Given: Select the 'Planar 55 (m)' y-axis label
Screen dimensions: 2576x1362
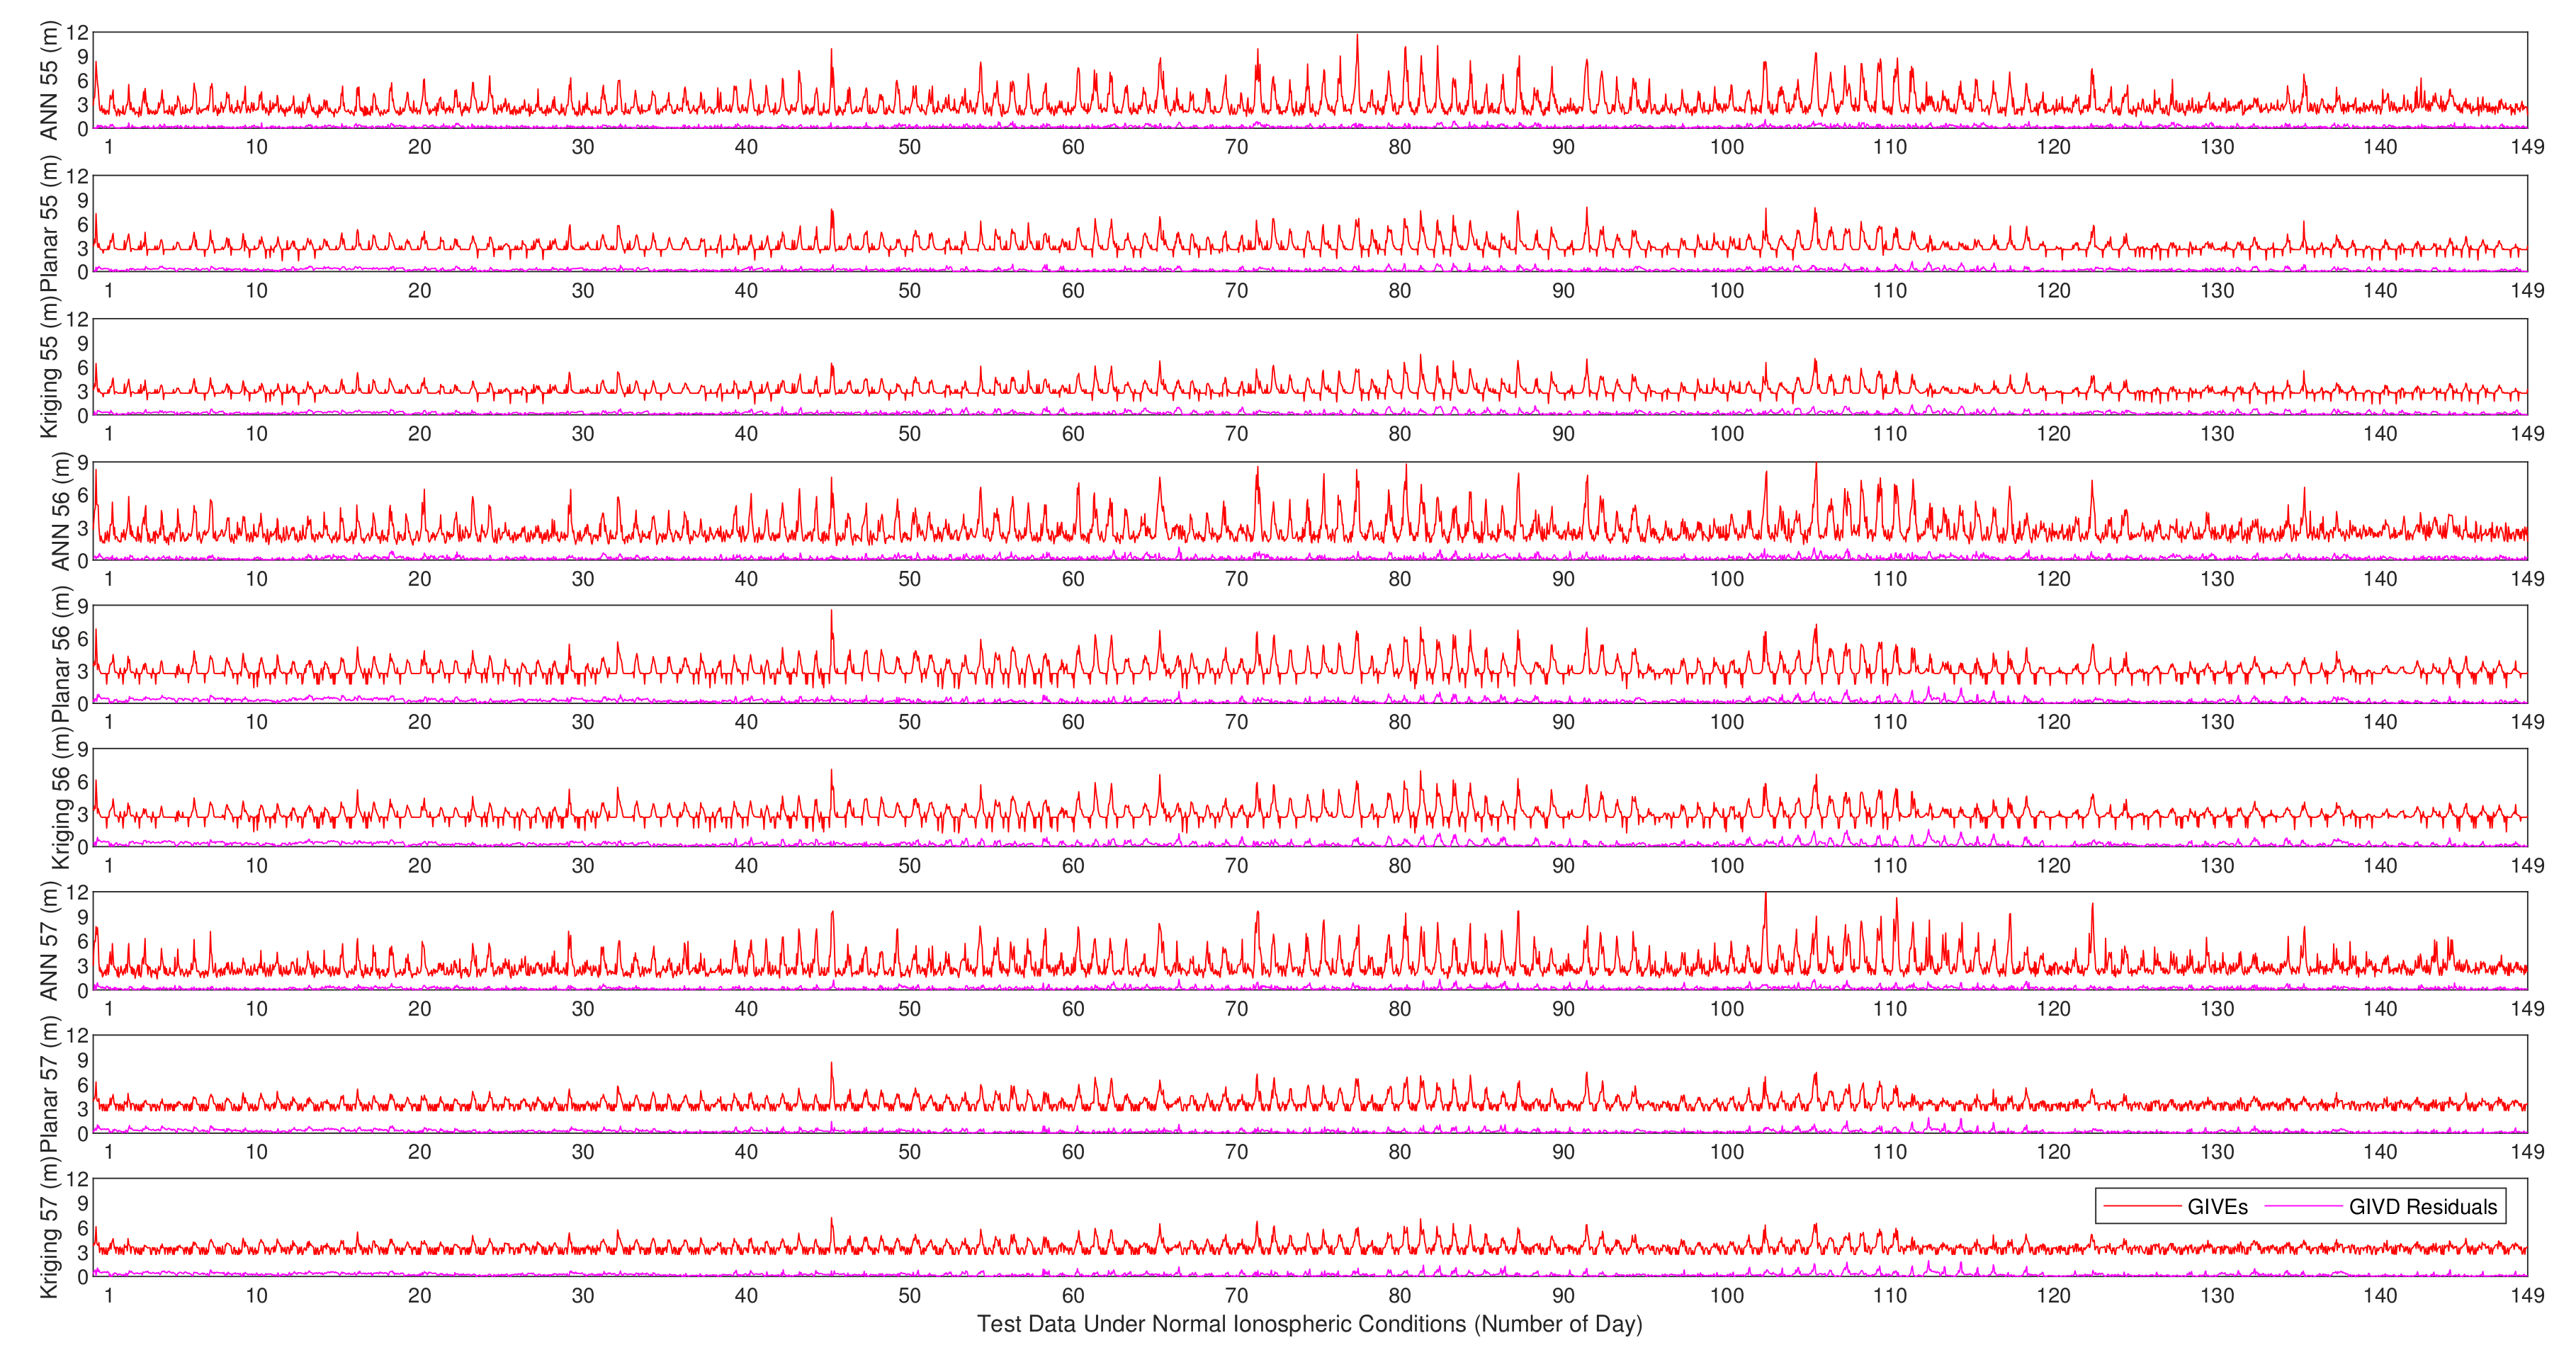Looking at the screenshot, I should click(48, 224).
